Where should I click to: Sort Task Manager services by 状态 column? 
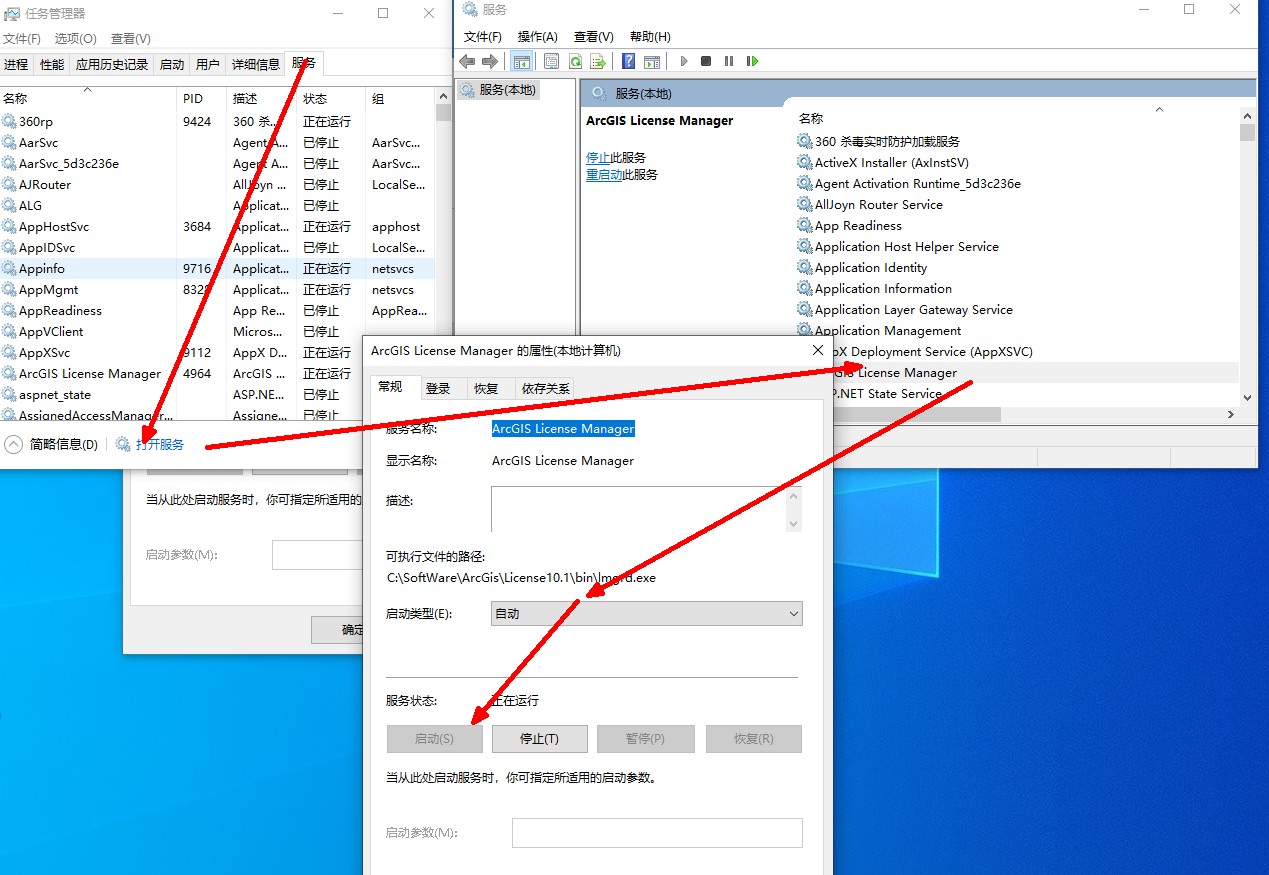click(x=332, y=98)
